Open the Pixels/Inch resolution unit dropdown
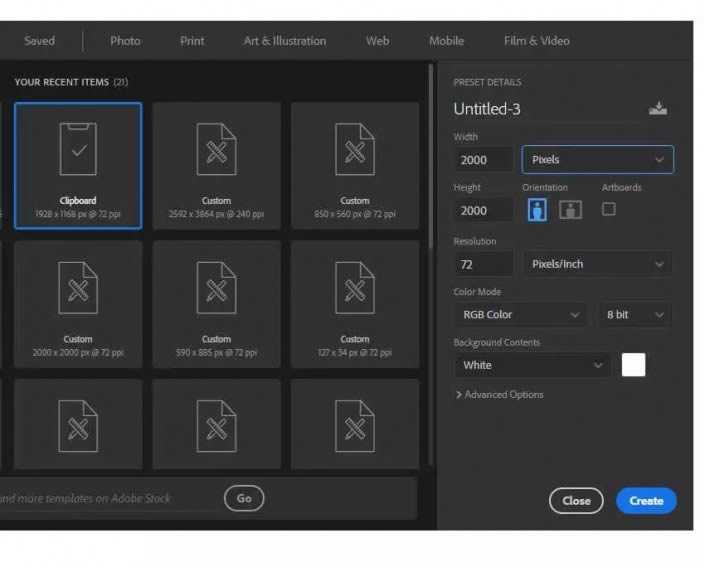 [597, 264]
